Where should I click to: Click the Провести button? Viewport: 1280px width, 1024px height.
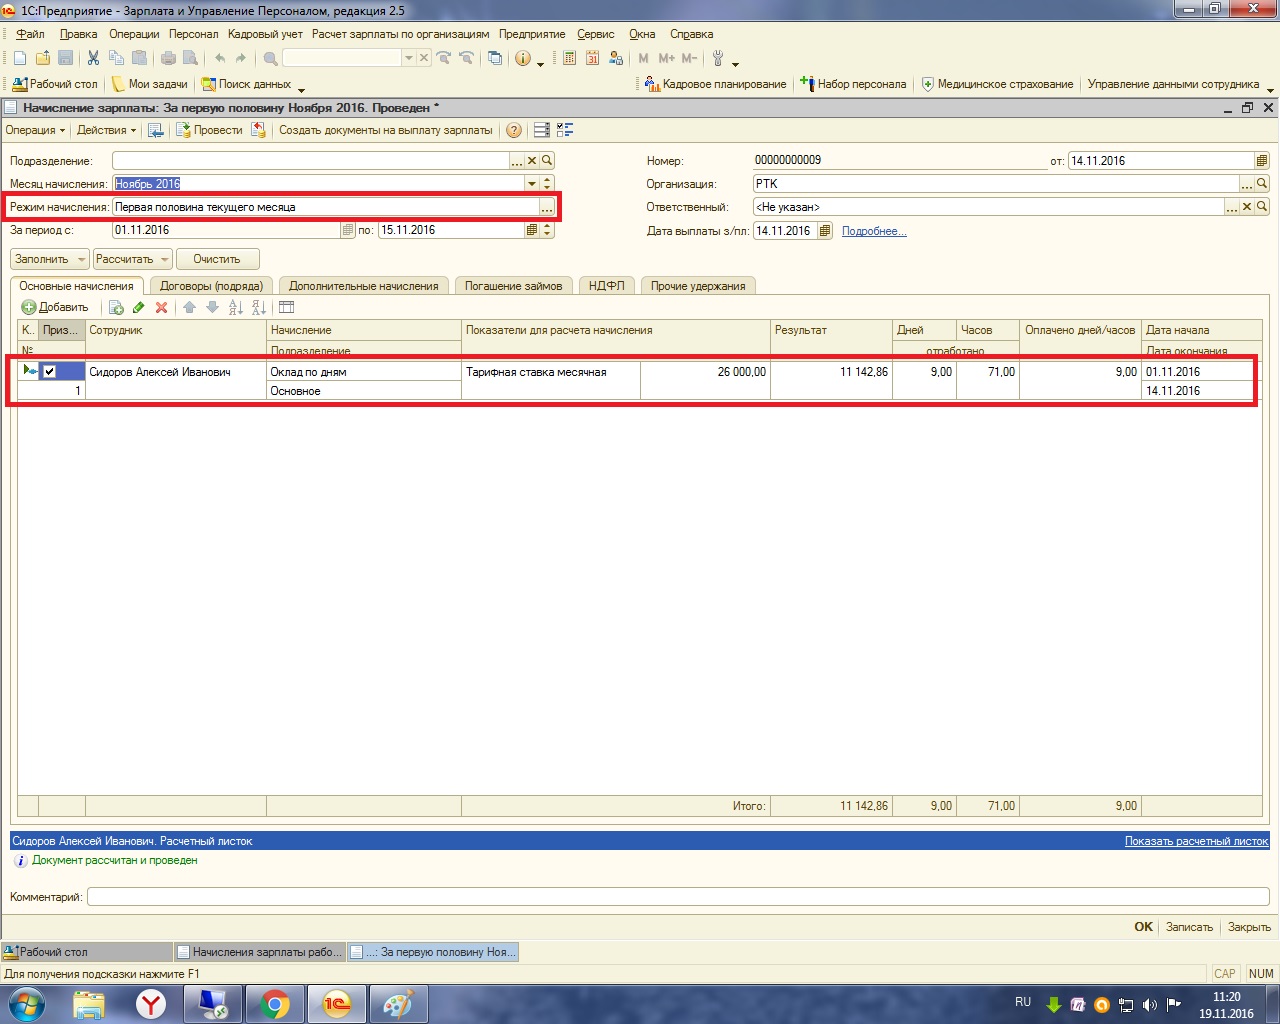[x=210, y=130]
